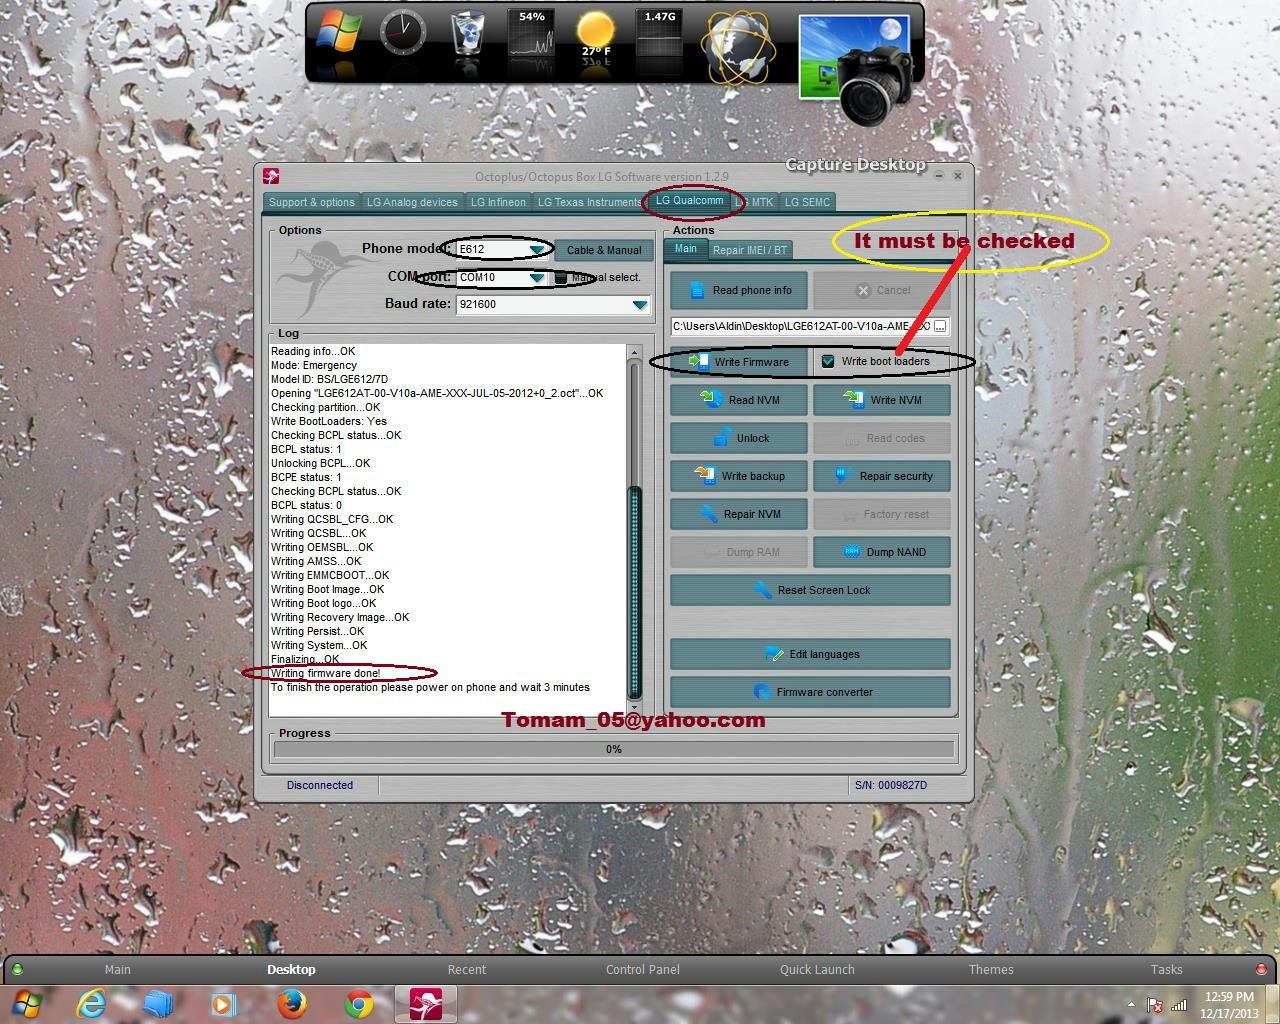Click Write backup
Viewport: 1280px width, 1024px height.
(x=739, y=476)
